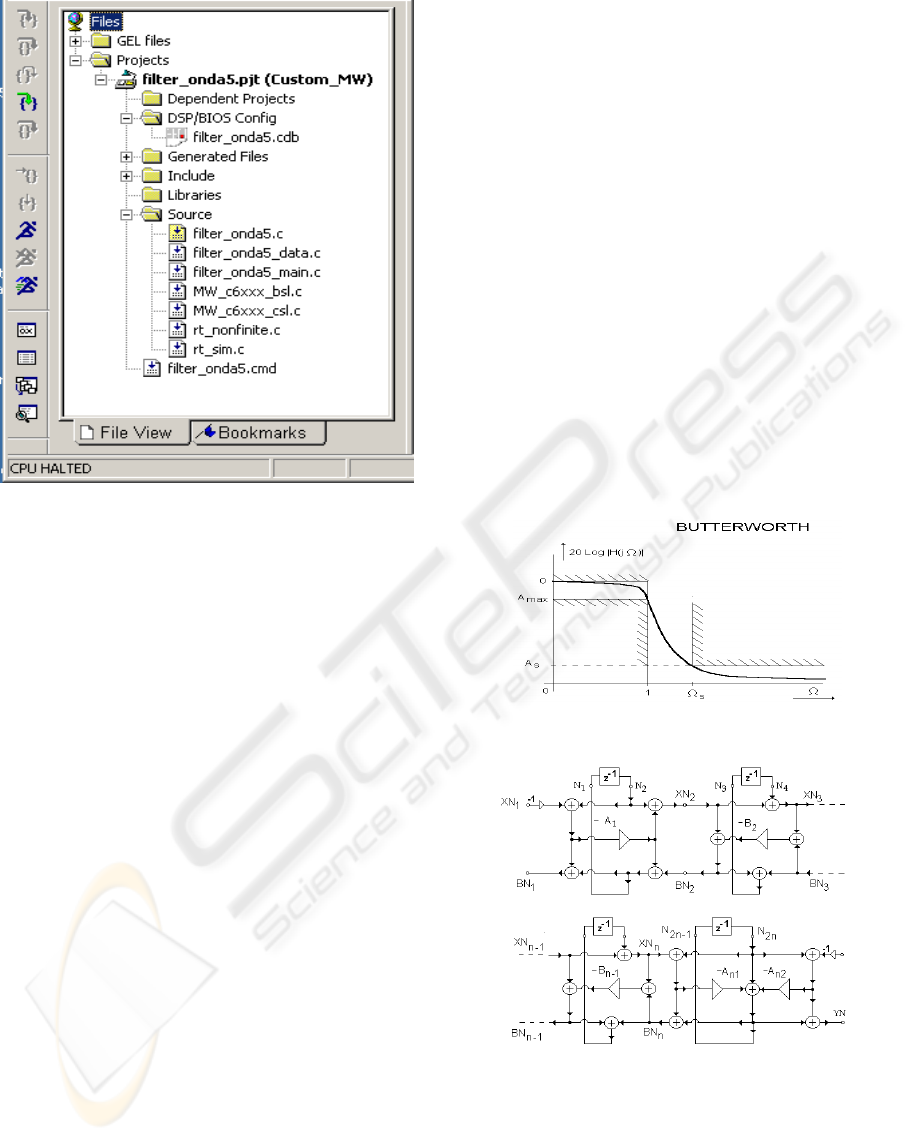This screenshot has width=909, height=1141.
Task: Expand the GEL files folder
Action: [x=76, y=41]
